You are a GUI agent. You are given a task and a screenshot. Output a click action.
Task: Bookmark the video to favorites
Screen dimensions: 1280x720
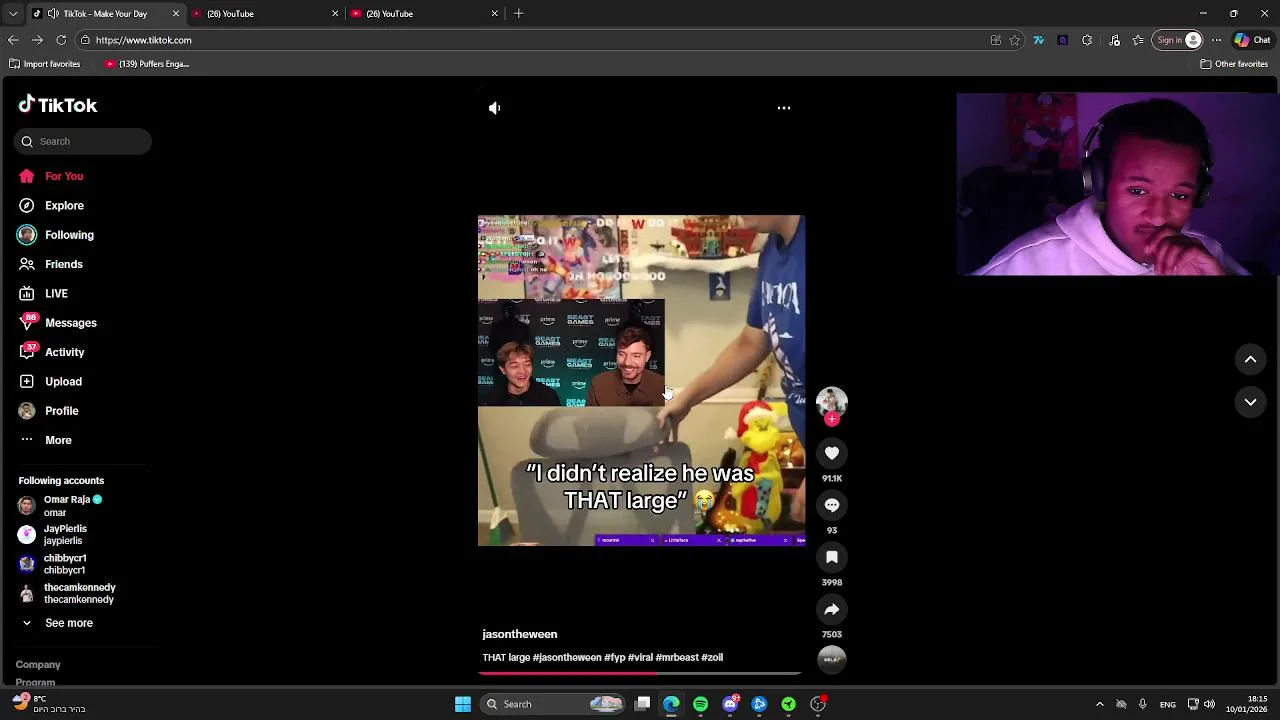832,557
